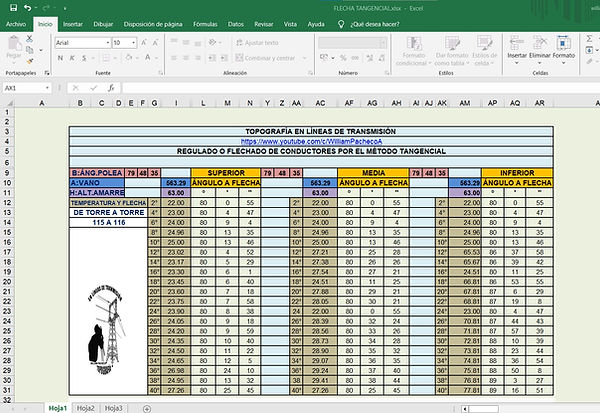The height and width of the screenshot is (413, 600).
Task: Add a new sheet with plus button
Action: coord(147,409)
